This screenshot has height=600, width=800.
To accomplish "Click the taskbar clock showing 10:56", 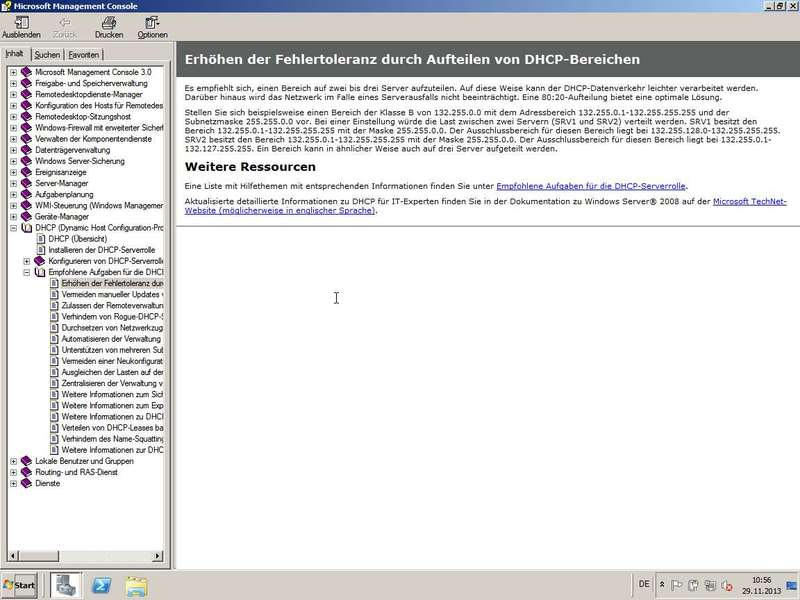I will click(x=761, y=581).
